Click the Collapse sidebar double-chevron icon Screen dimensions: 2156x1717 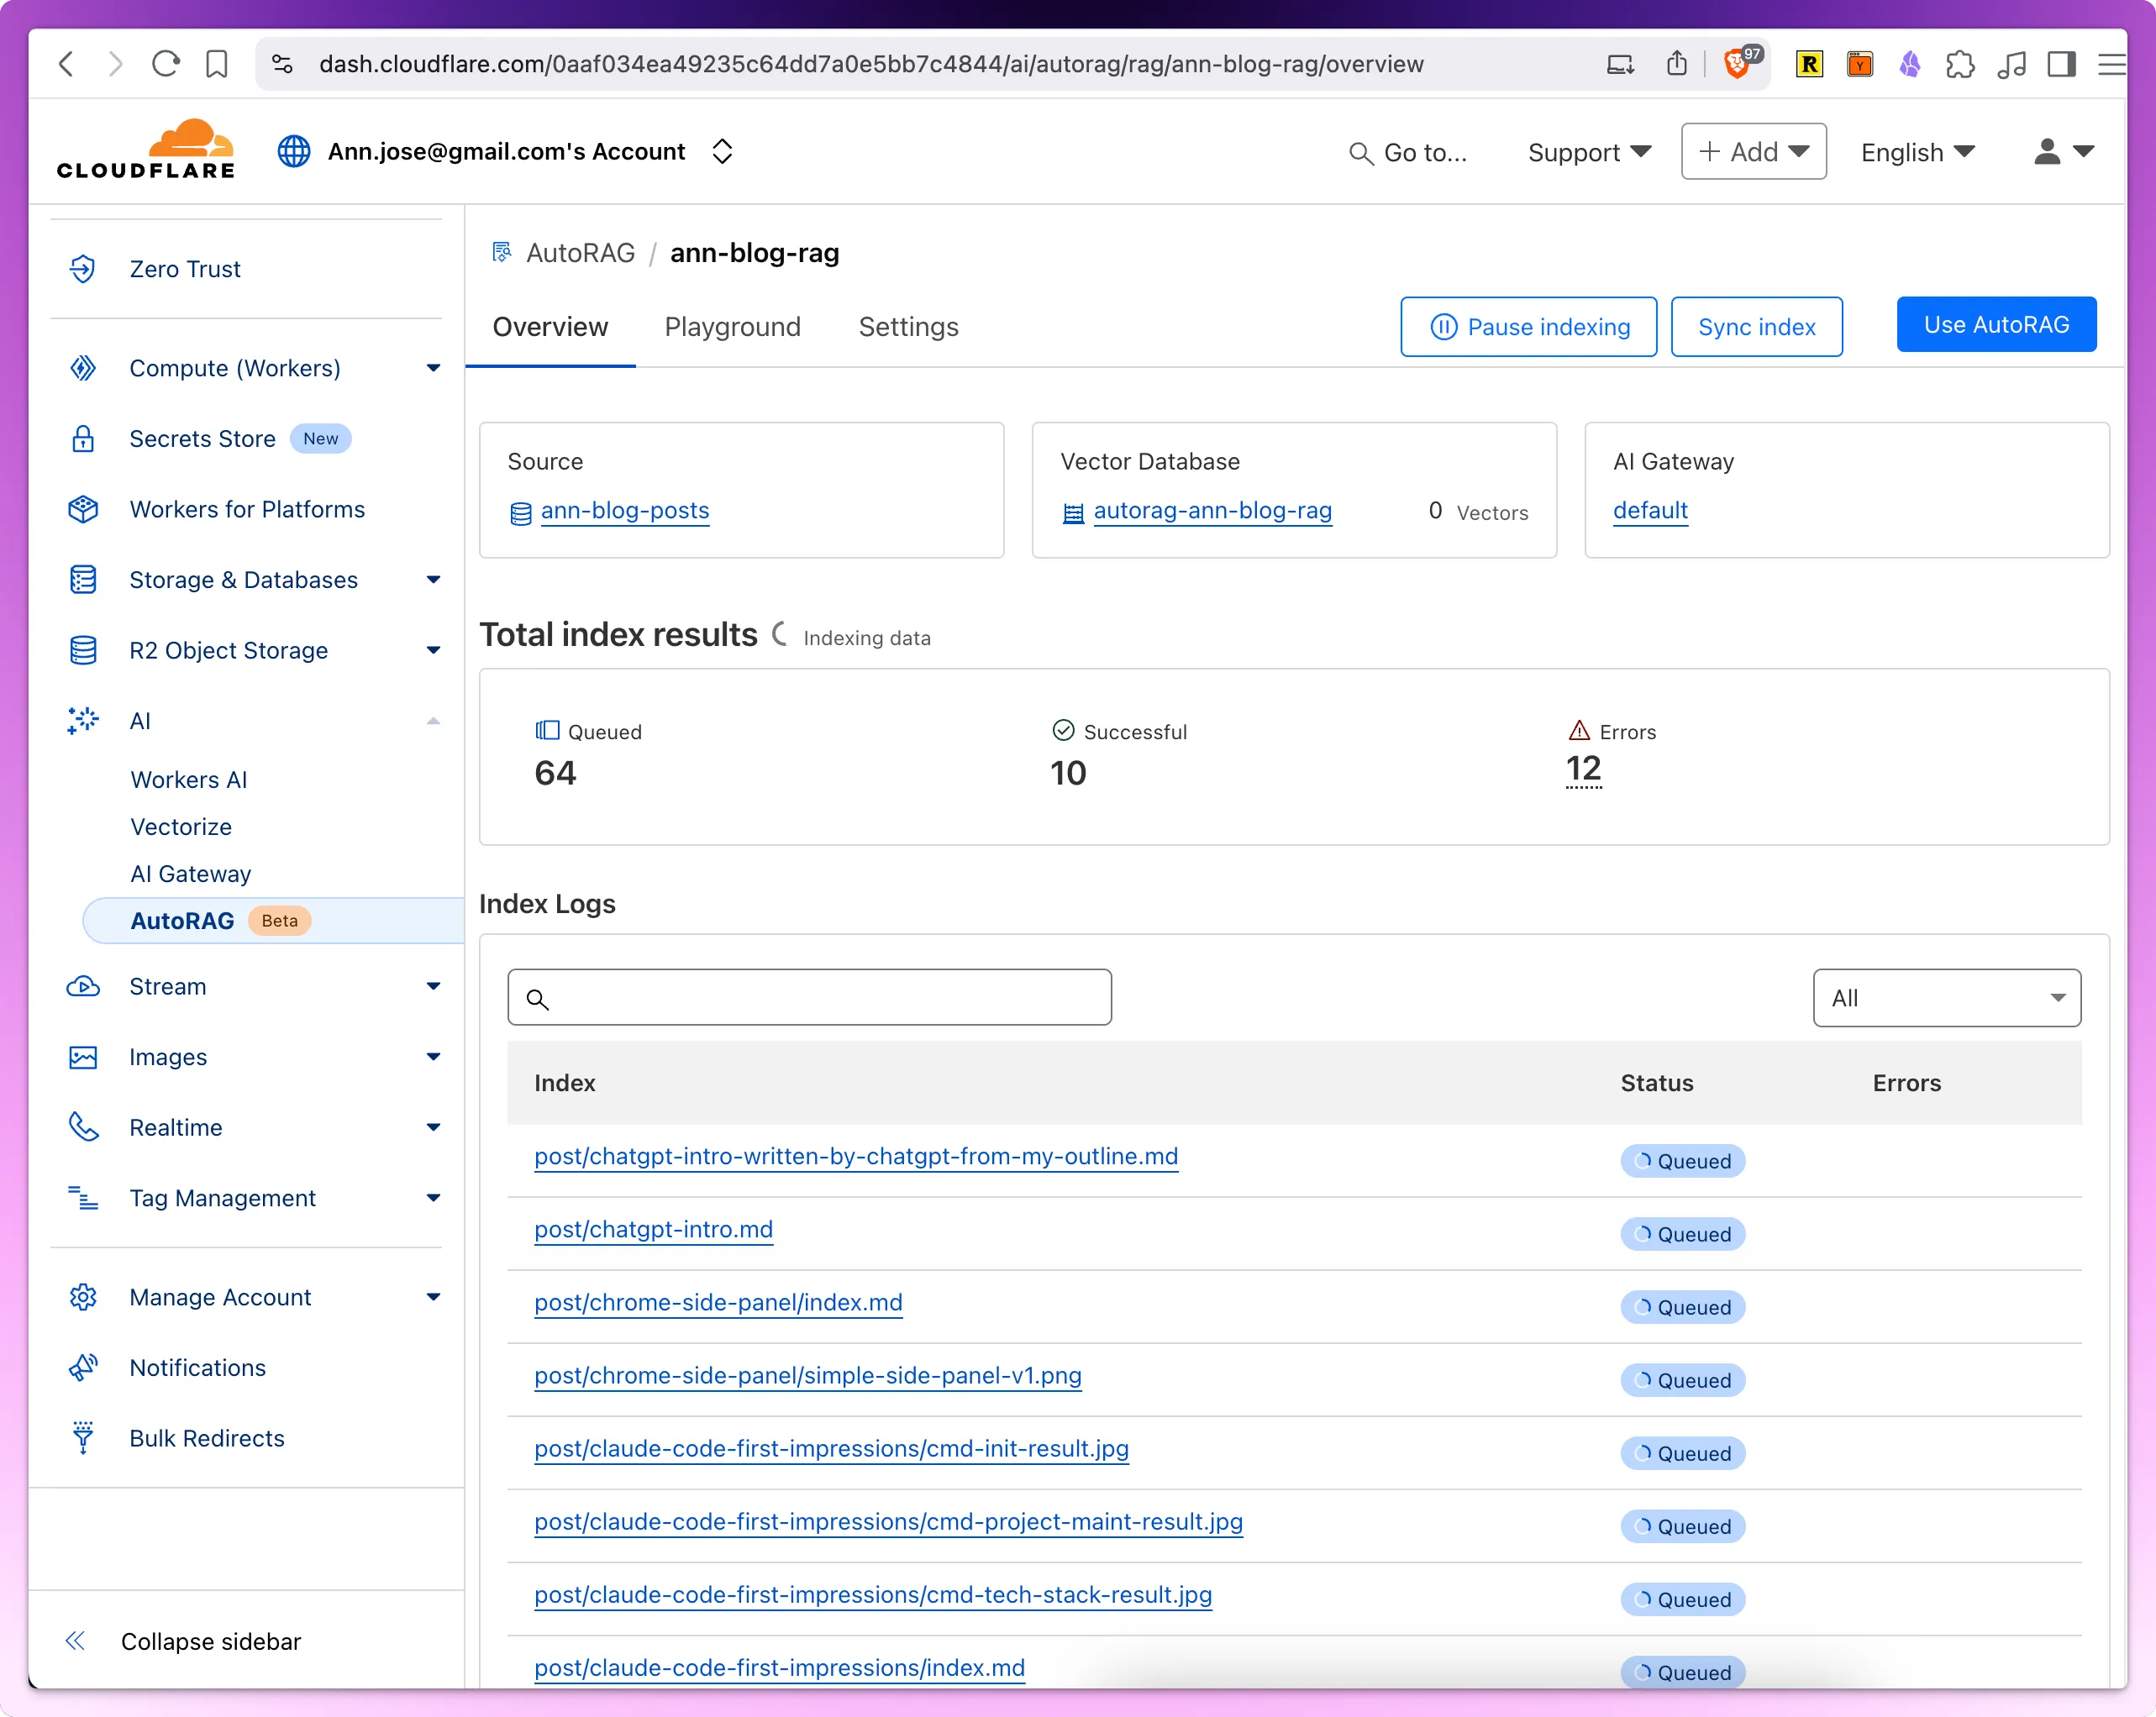[x=76, y=1641]
